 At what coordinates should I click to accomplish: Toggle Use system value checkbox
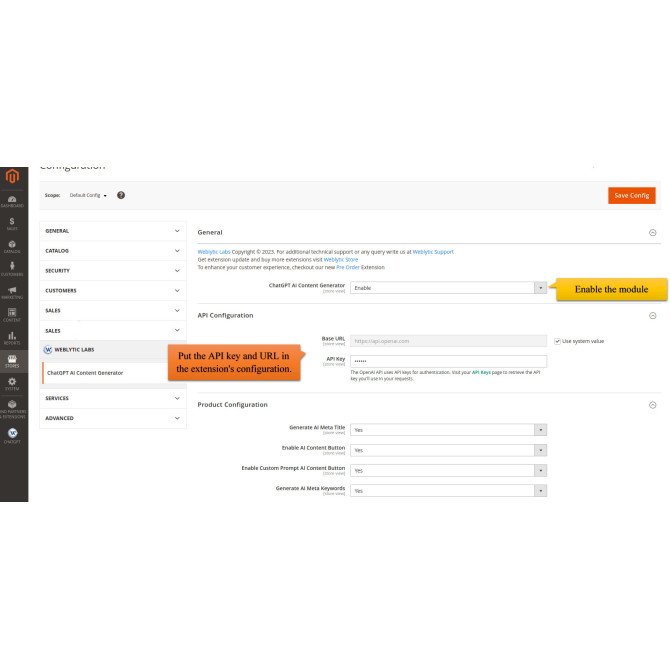557,341
